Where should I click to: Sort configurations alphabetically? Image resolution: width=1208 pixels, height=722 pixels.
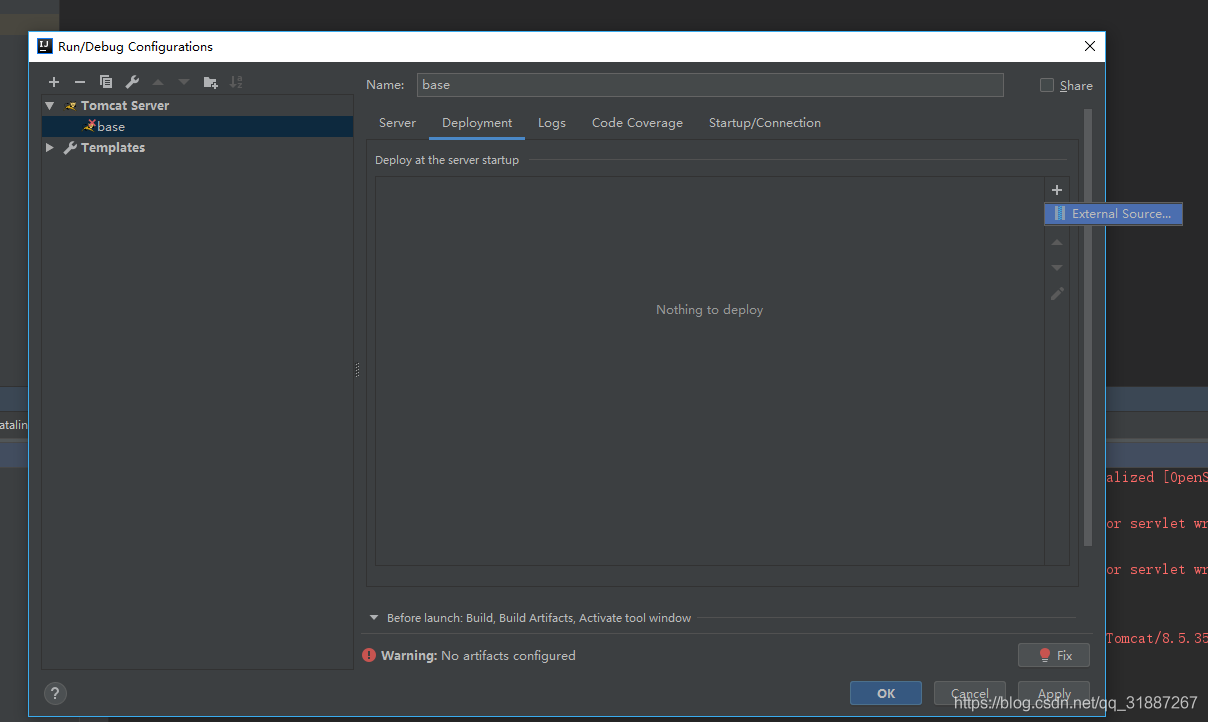(x=236, y=82)
